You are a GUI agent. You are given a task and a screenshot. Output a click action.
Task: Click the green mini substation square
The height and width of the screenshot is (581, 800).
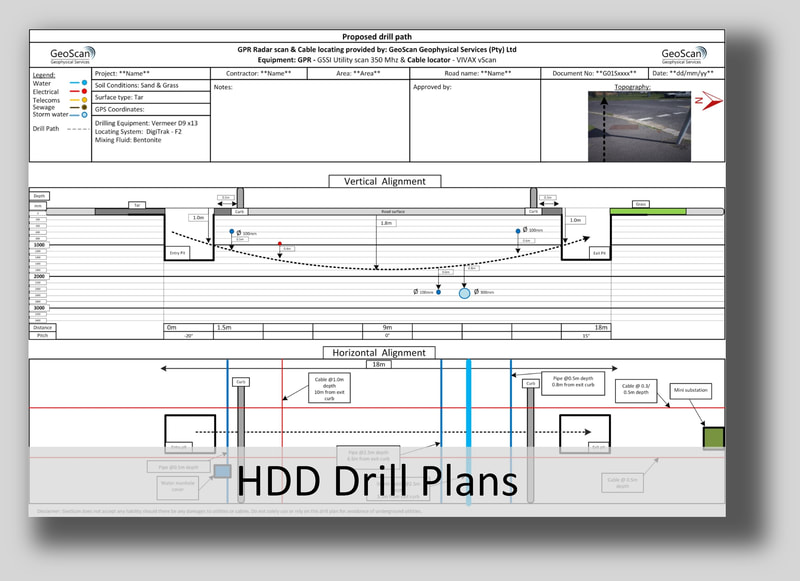click(x=713, y=437)
